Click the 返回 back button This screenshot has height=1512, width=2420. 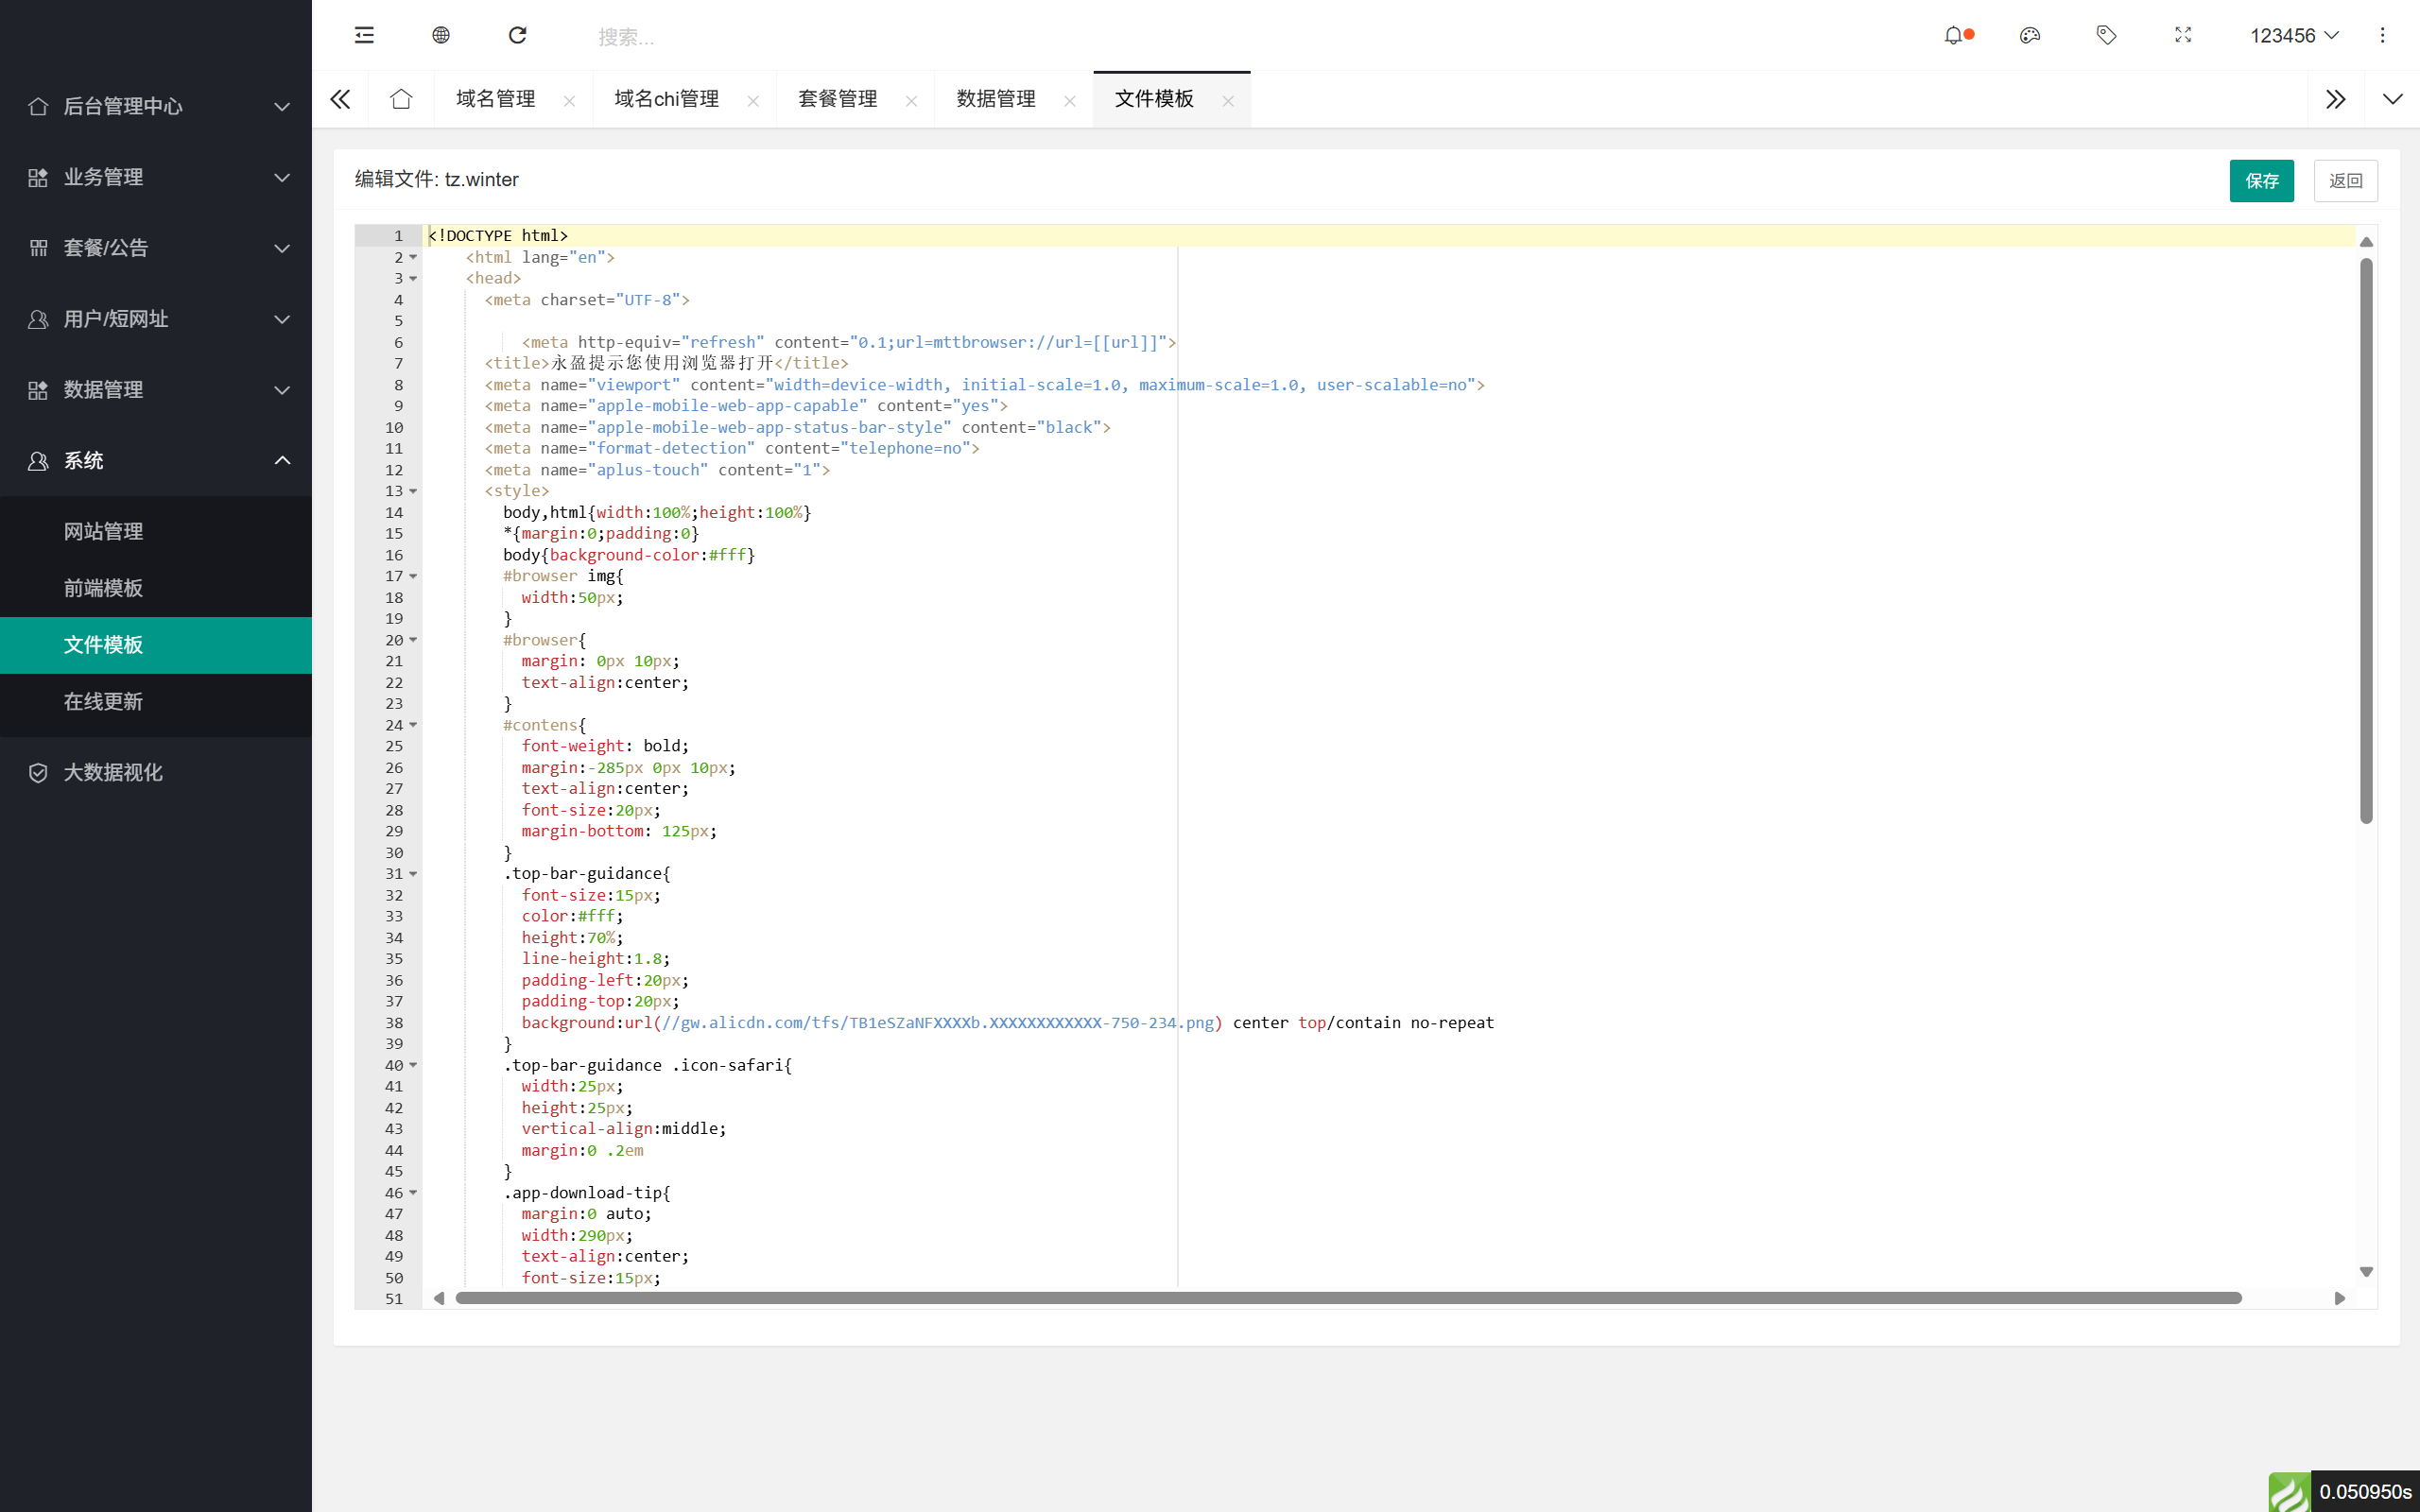pos(2345,180)
